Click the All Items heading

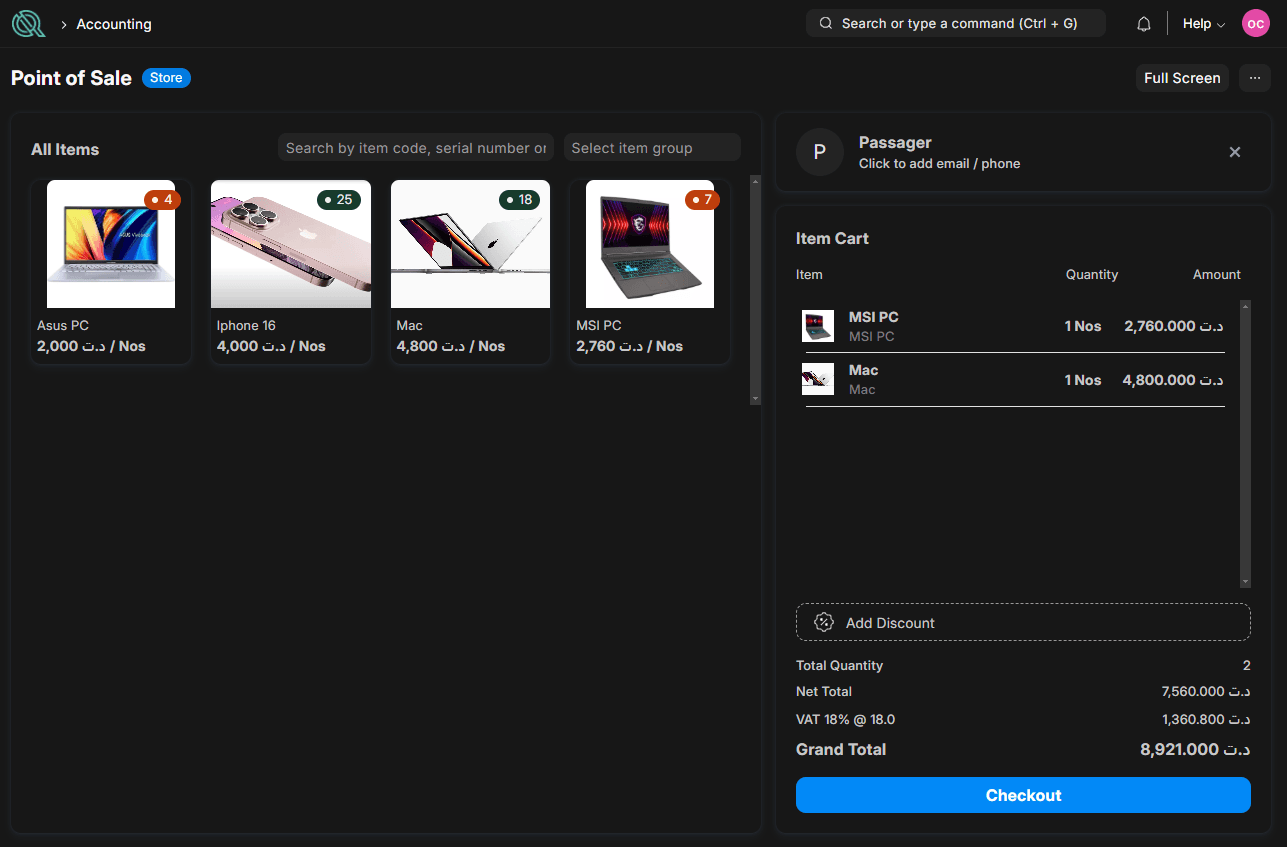tap(65, 149)
